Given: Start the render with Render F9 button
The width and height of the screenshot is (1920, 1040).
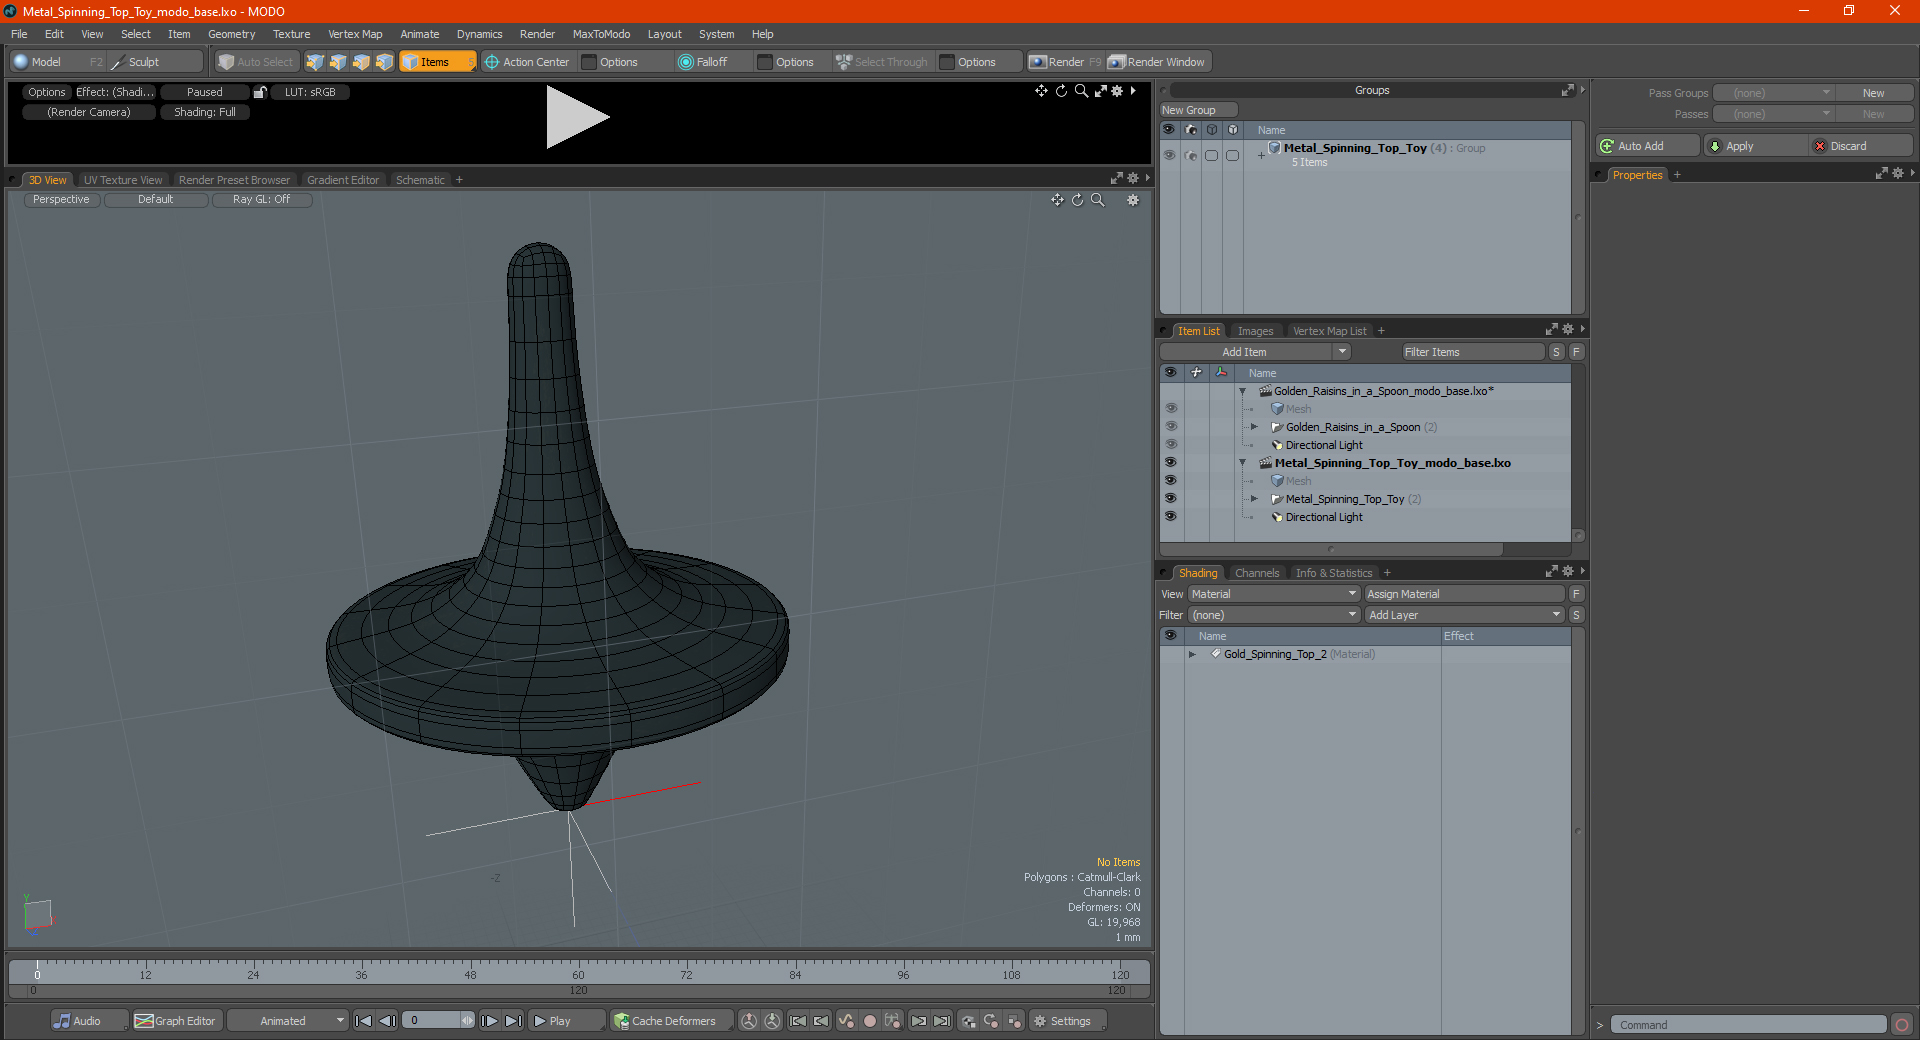Looking at the screenshot, I should click(x=1066, y=62).
